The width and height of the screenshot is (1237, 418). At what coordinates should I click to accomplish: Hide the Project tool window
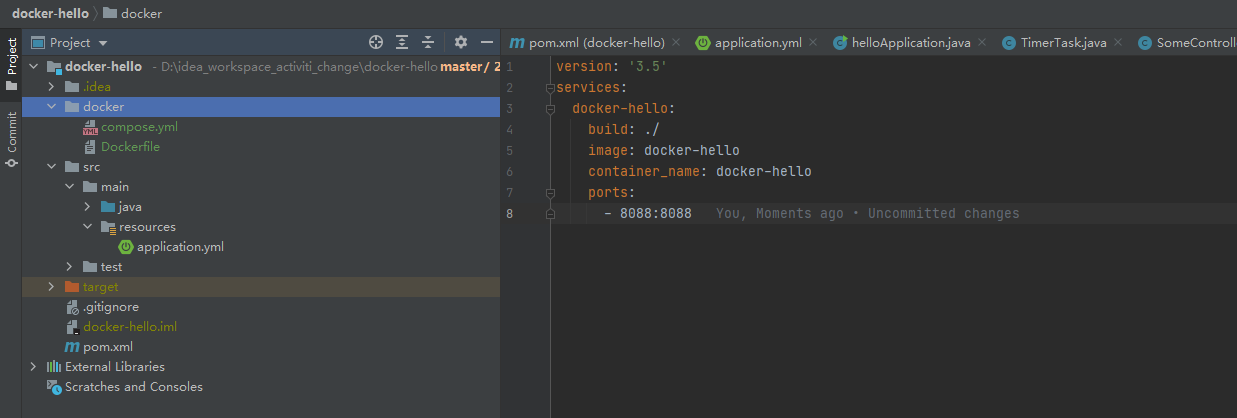pyautogui.click(x=487, y=42)
